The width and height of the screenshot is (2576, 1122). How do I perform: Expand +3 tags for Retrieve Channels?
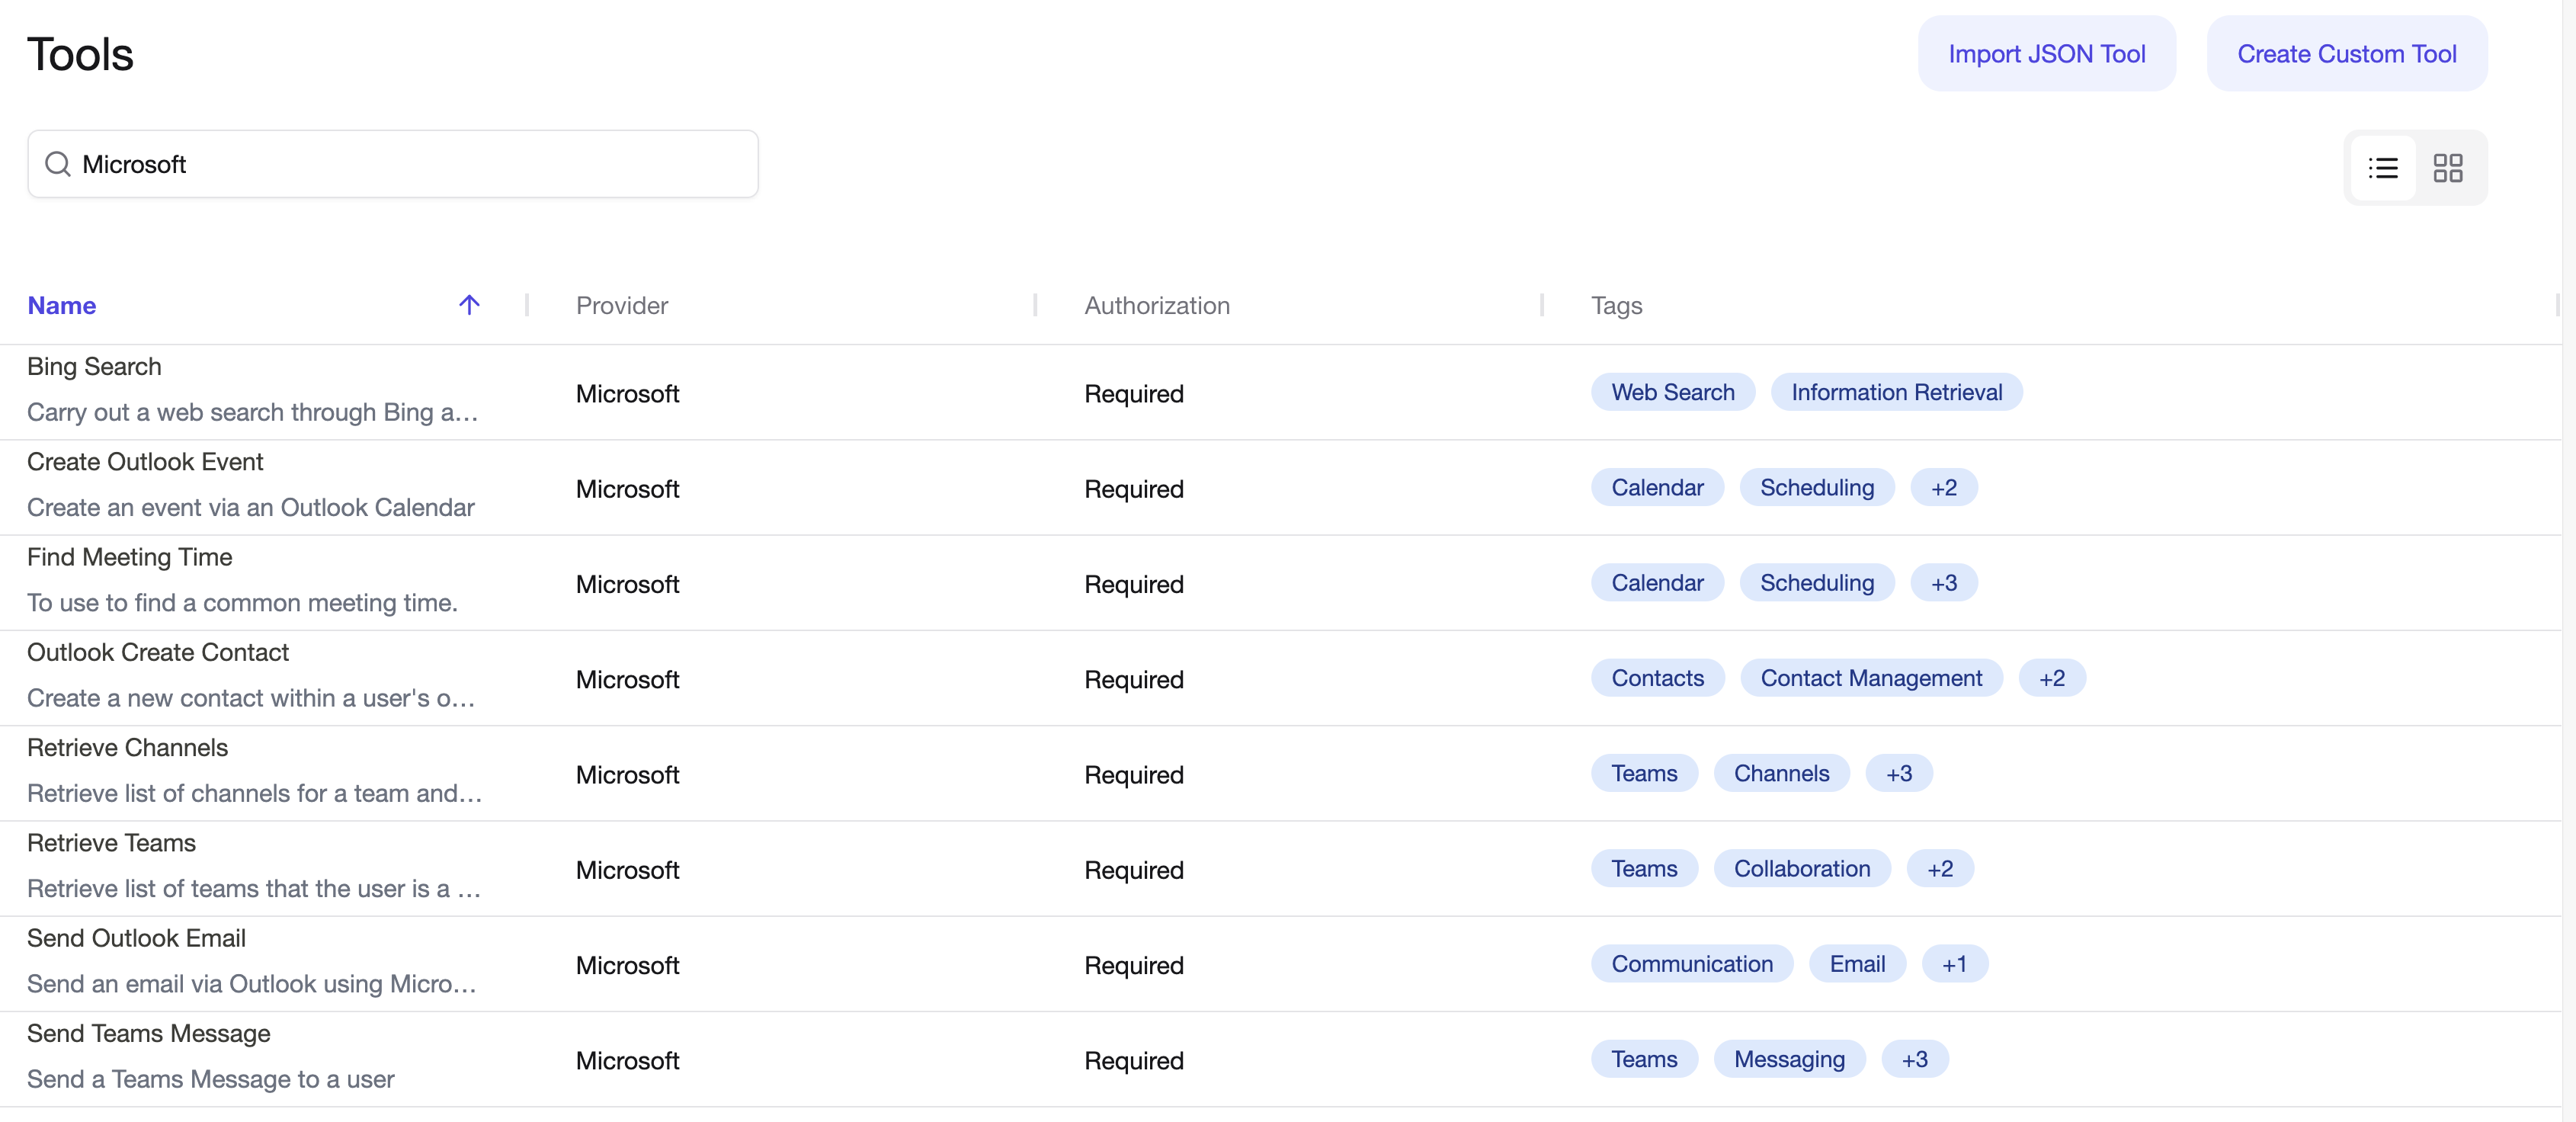pos(1898,773)
